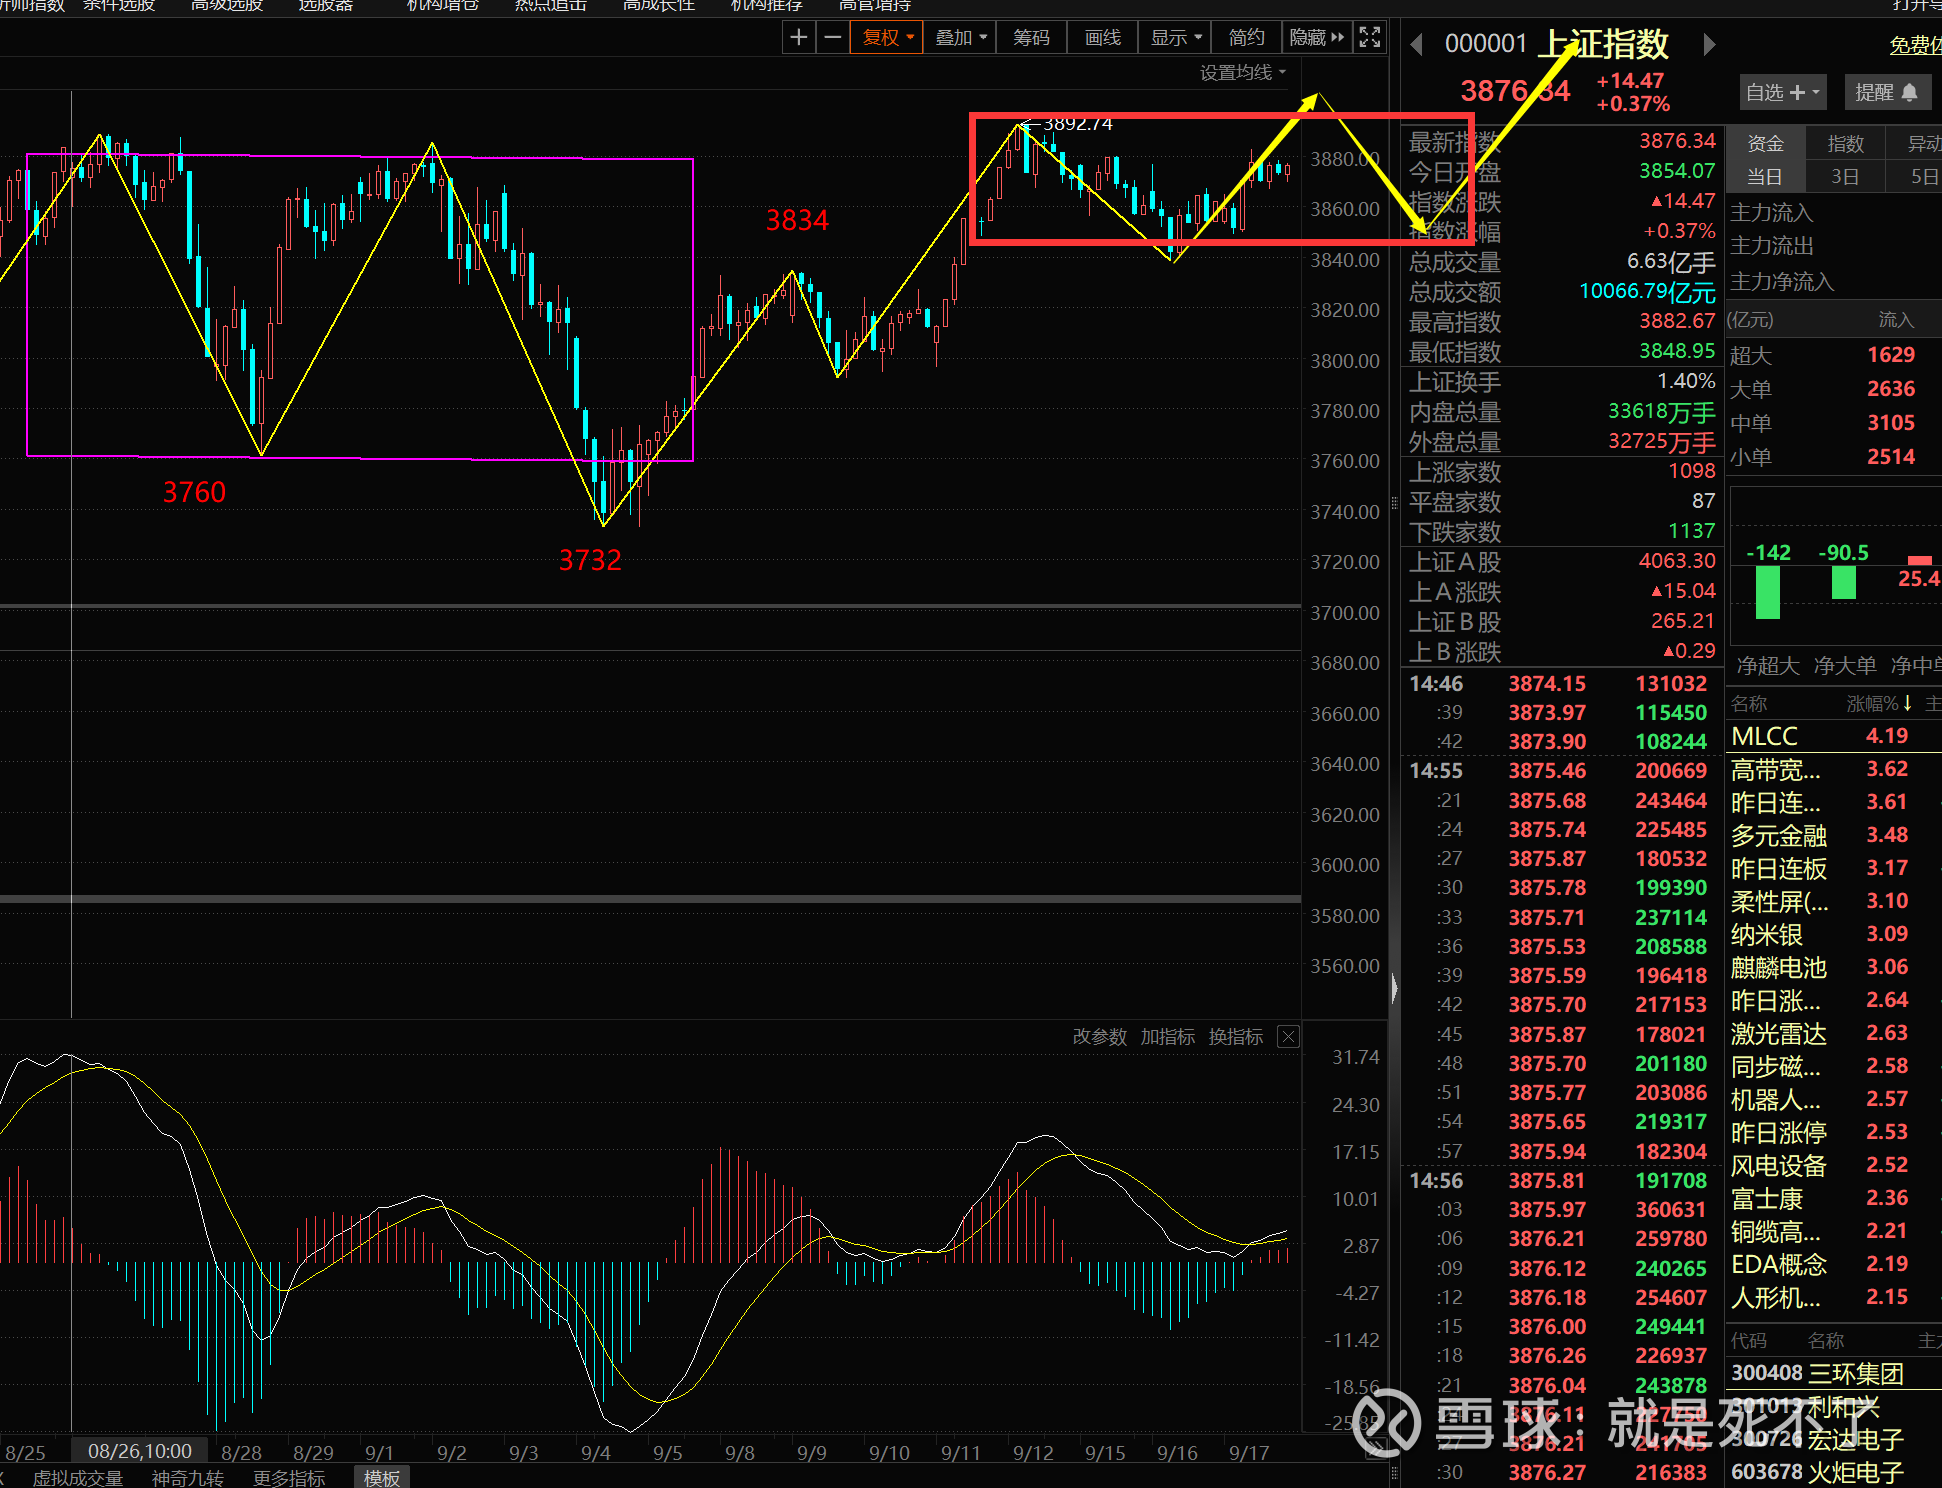Toggle 隐藏 to hide the right panel

point(1316,38)
